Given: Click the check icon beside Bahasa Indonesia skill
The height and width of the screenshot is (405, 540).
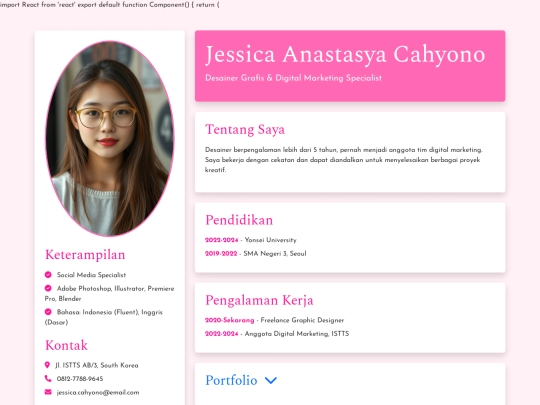Looking at the screenshot, I should pyautogui.click(x=48, y=312).
